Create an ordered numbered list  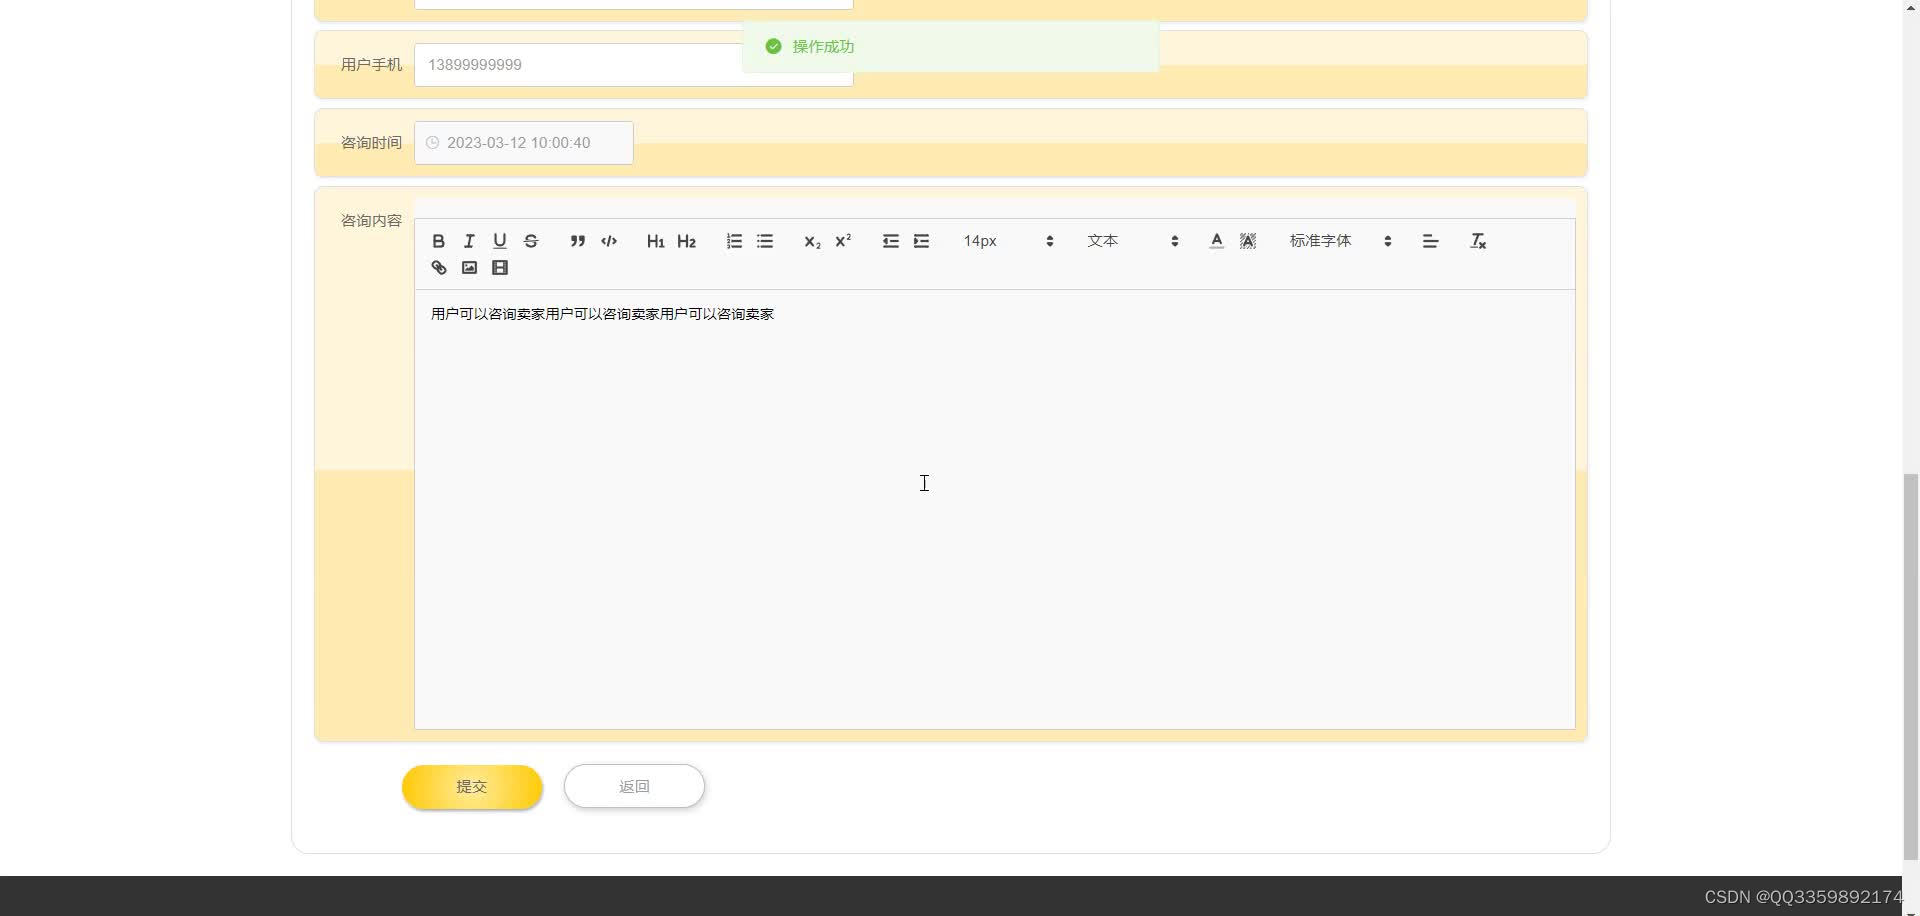point(734,241)
